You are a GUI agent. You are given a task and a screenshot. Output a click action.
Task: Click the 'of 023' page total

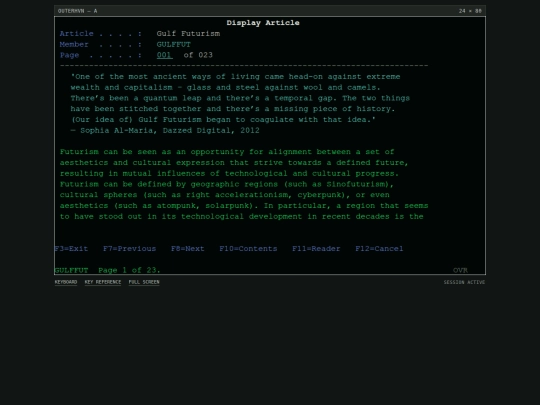[198, 55]
